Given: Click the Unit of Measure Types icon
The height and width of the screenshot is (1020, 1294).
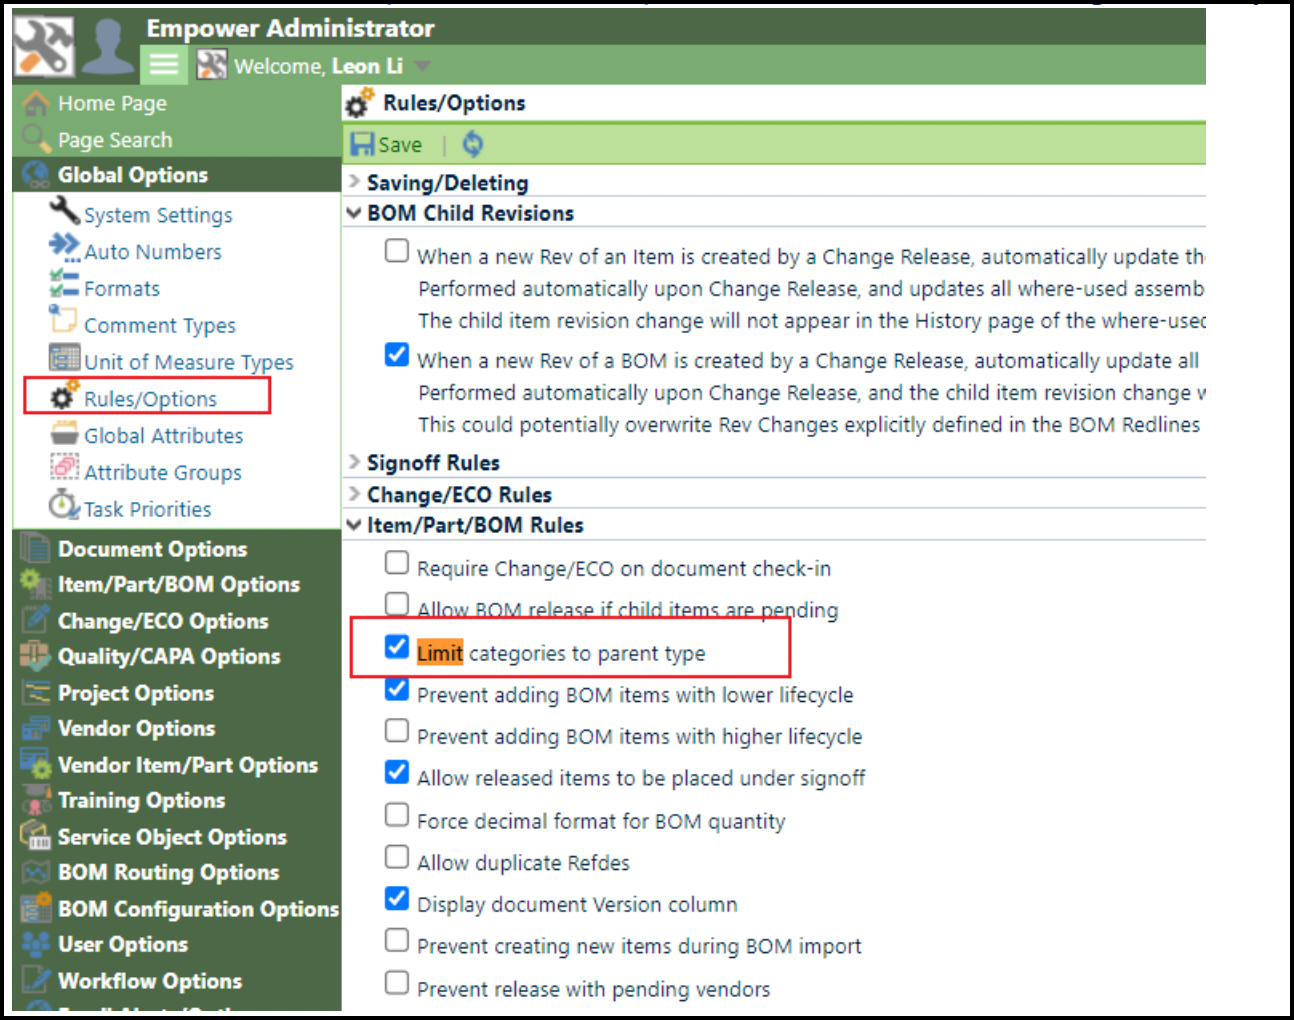Looking at the screenshot, I should click(64, 357).
